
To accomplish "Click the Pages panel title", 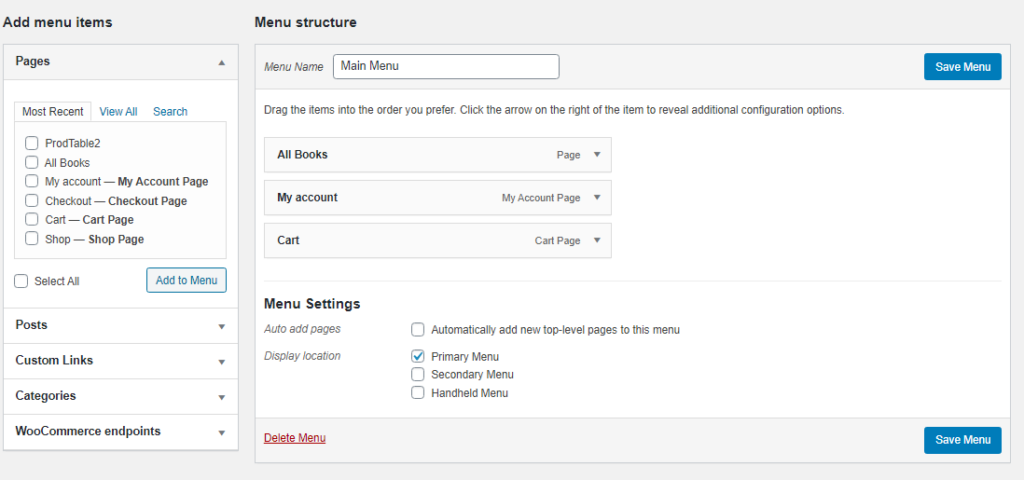I will 33,61.
